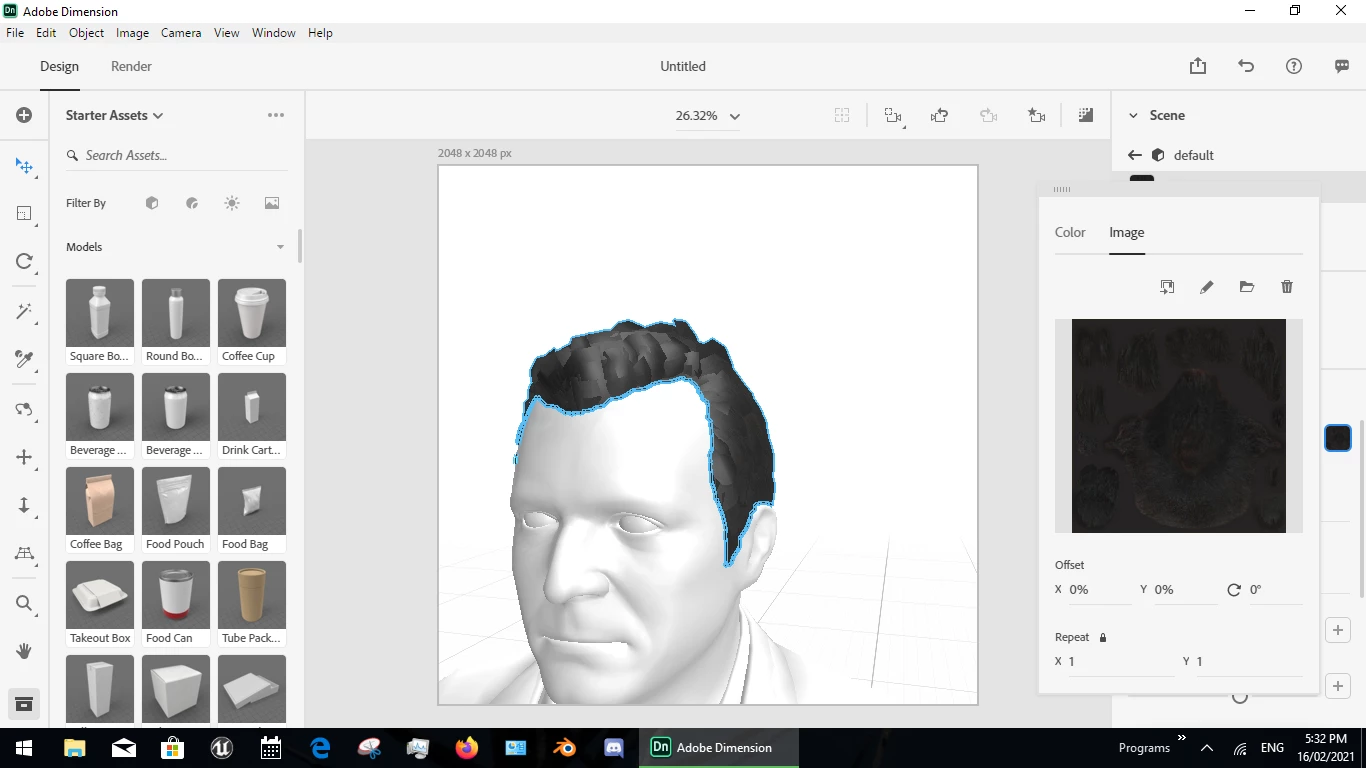Collapse the Models section arrow
The image size is (1366, 768).
pos(280,247)
